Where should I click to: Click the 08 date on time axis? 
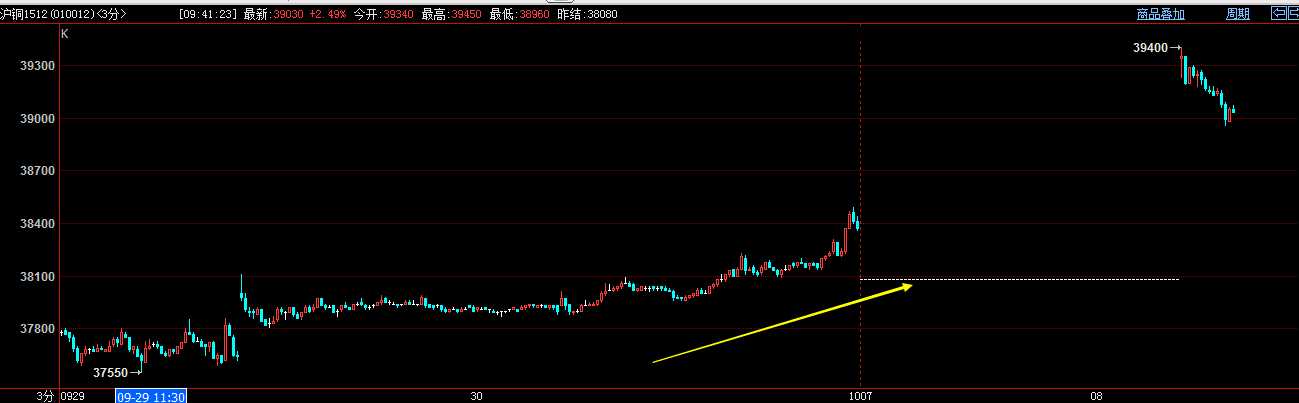click(x=1096, y=396)
